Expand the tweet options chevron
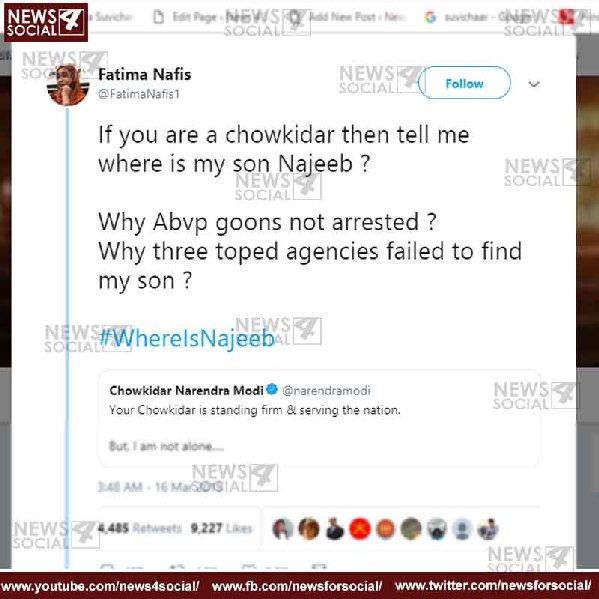 click(x=534, y=84)
